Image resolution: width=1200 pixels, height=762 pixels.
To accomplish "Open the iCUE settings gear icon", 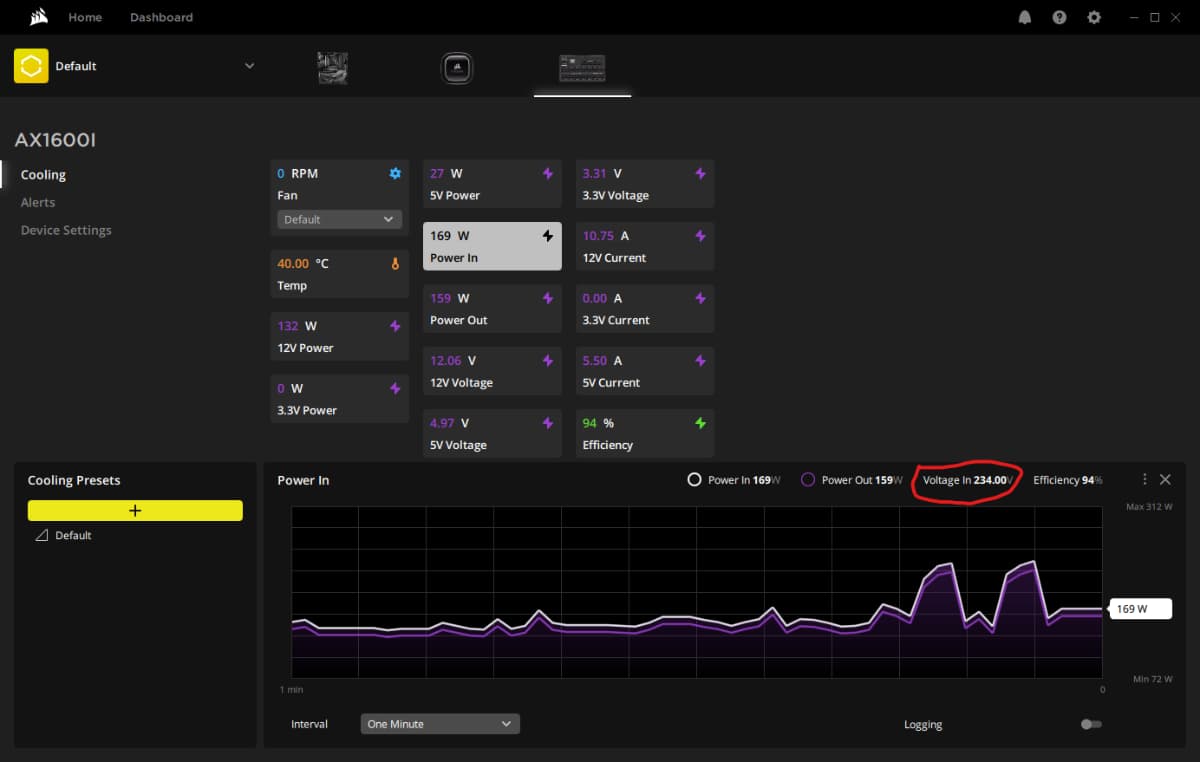I will click(1094, 17).
